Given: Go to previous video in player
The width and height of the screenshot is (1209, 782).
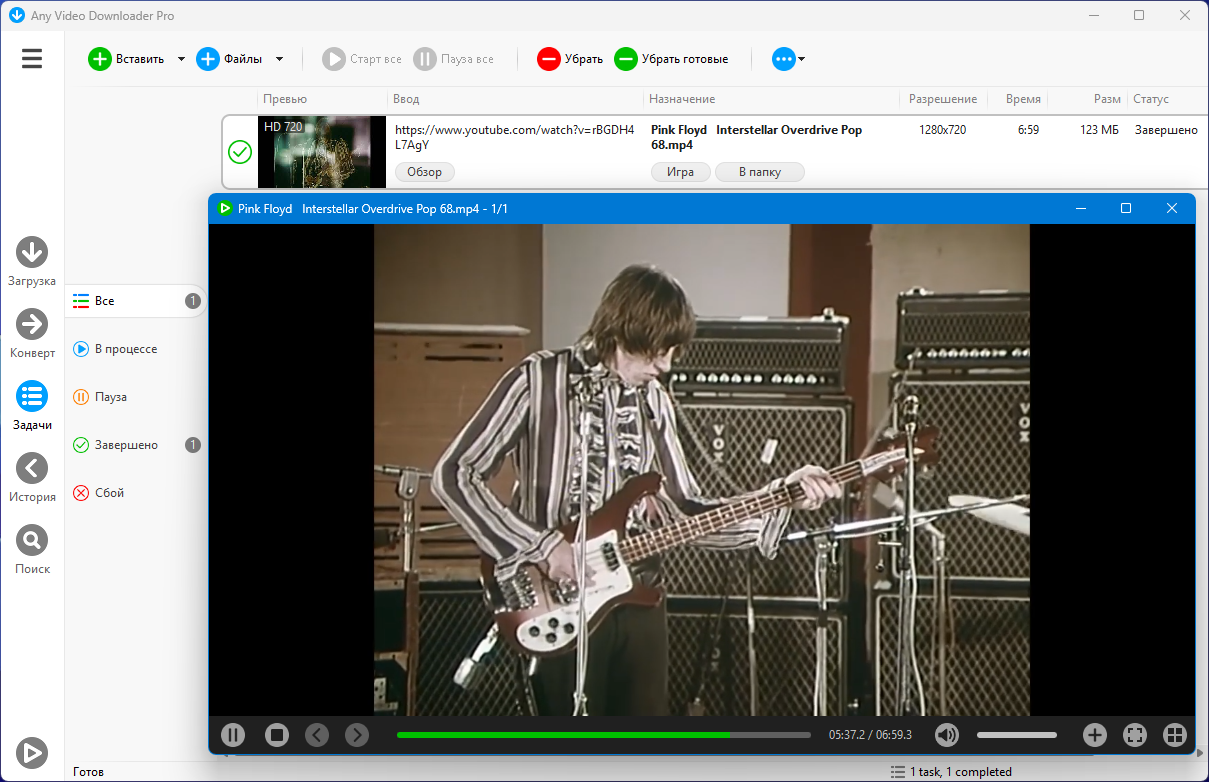Looking at the screenshot, I should (x=317, y=735).
